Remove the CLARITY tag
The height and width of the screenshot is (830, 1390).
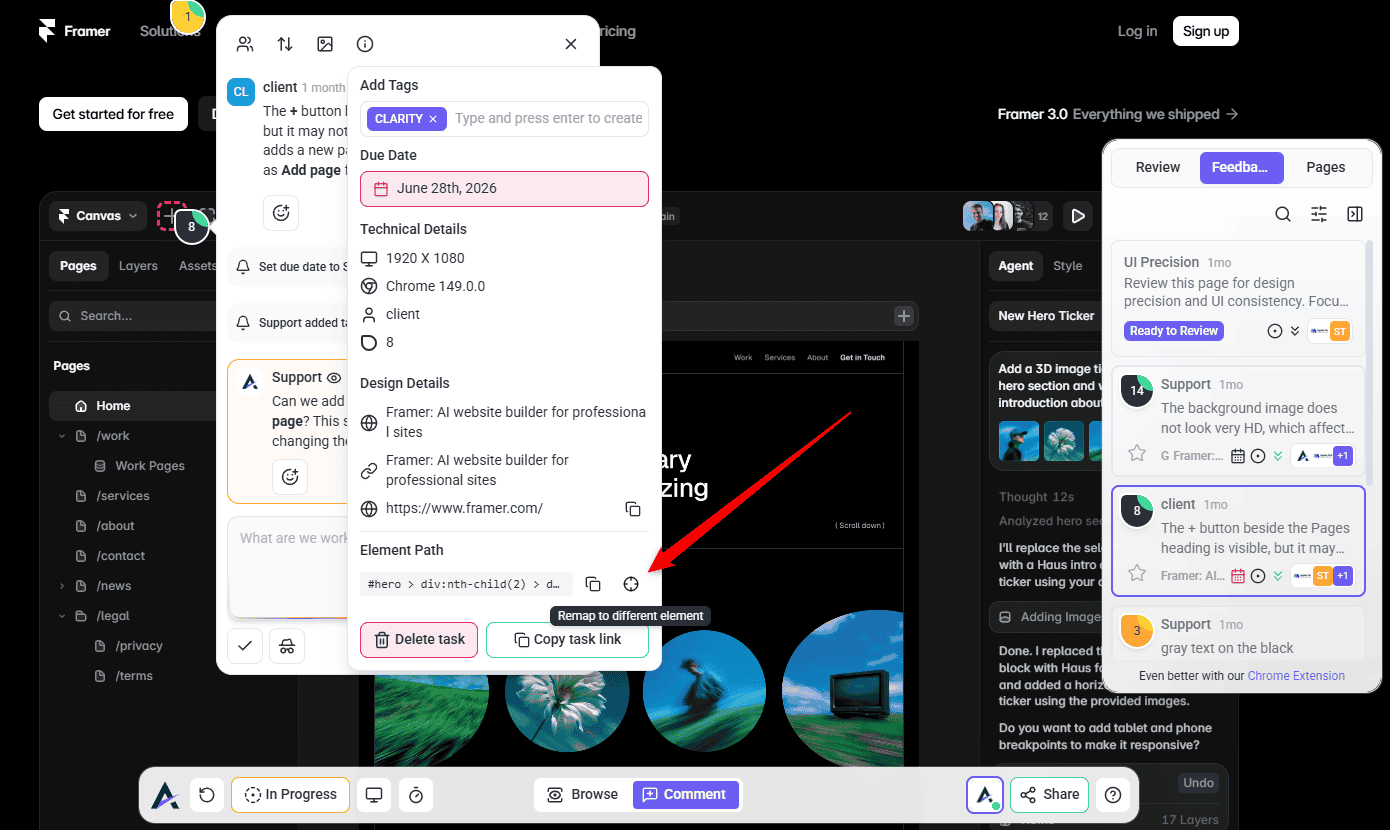(x=433, y=119)
